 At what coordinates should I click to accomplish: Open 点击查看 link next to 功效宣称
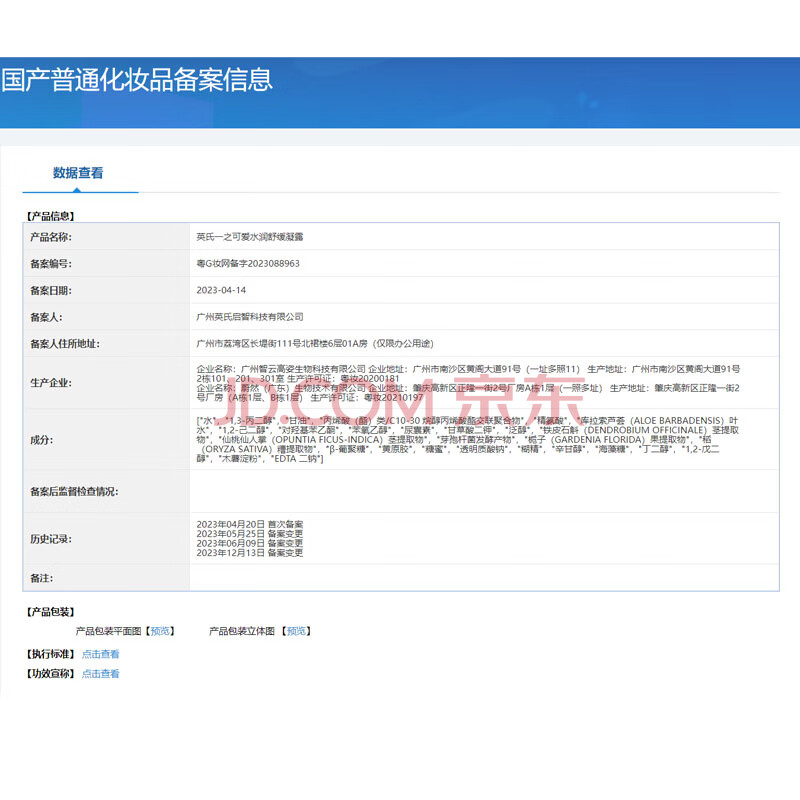pyautogui.click(x=100, y=674)
